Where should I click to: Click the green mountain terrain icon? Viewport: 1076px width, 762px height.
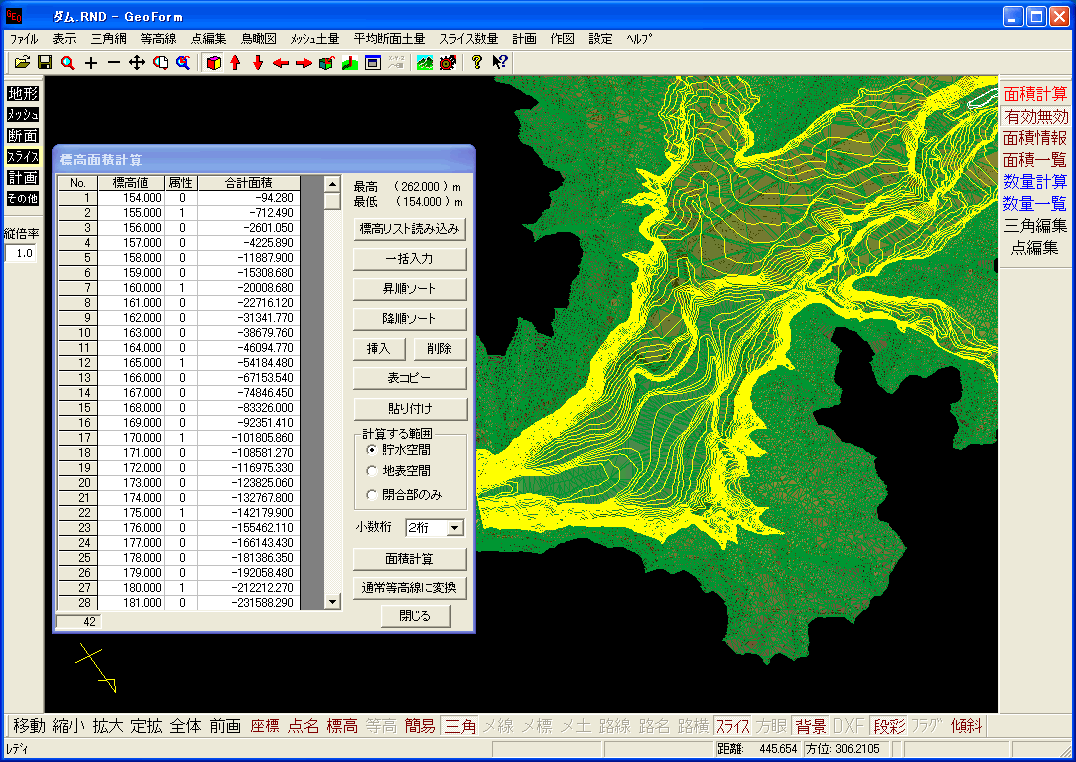(x=425, y=63)
